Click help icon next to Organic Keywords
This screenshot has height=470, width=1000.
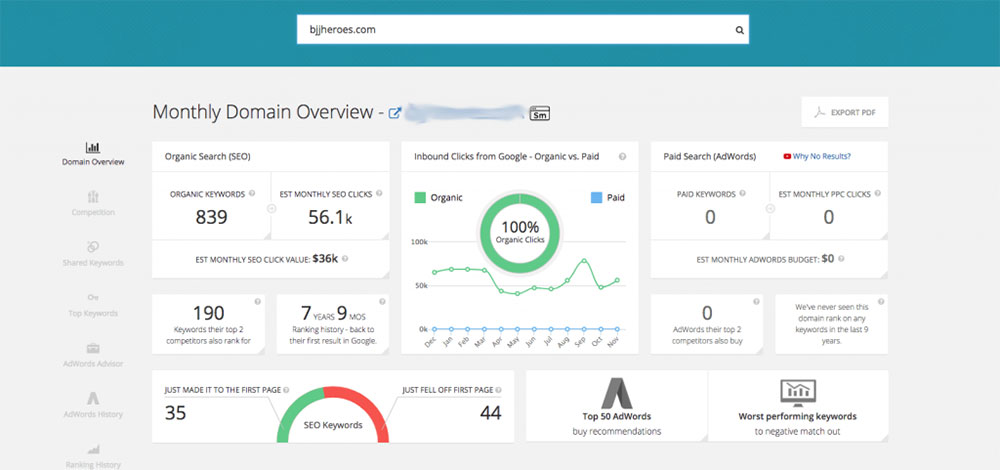[251, 194]
